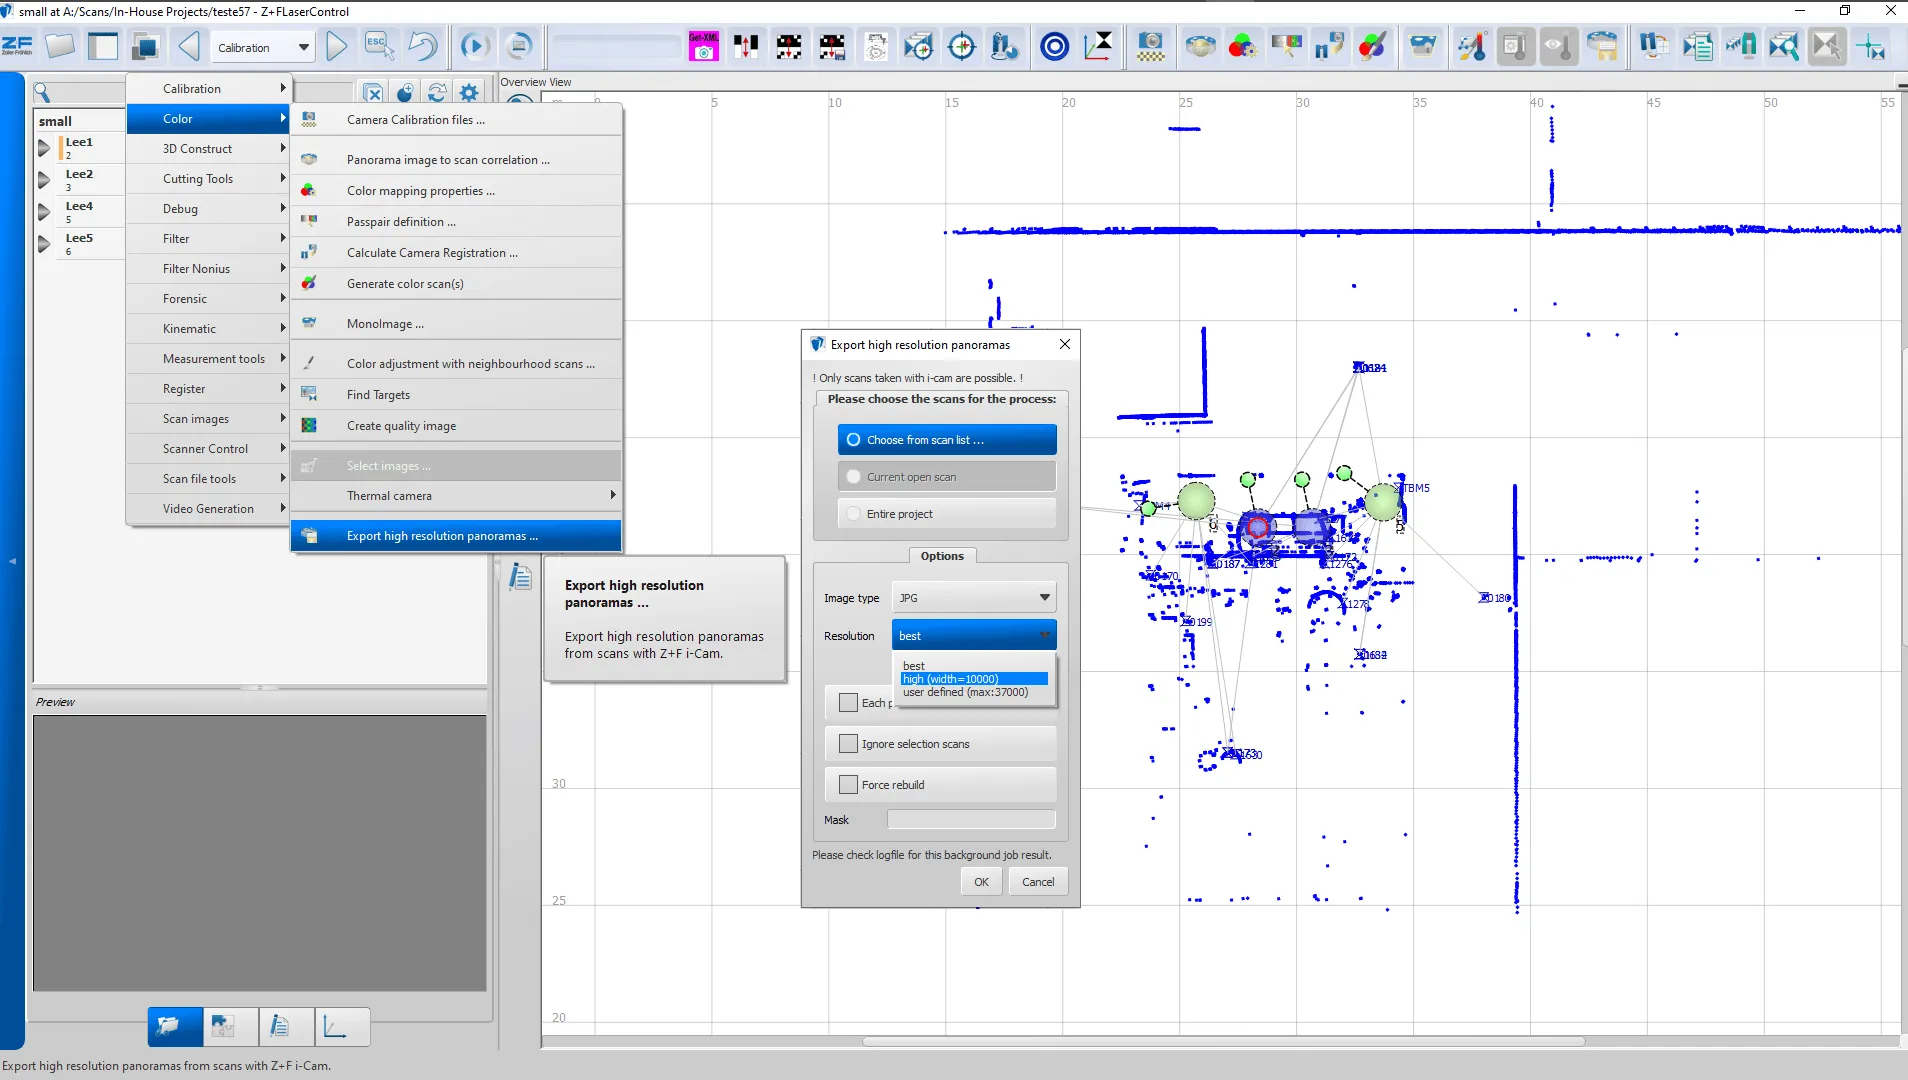
Task: Click the search magnifier in project panel
Action: (x=42, y=93)
